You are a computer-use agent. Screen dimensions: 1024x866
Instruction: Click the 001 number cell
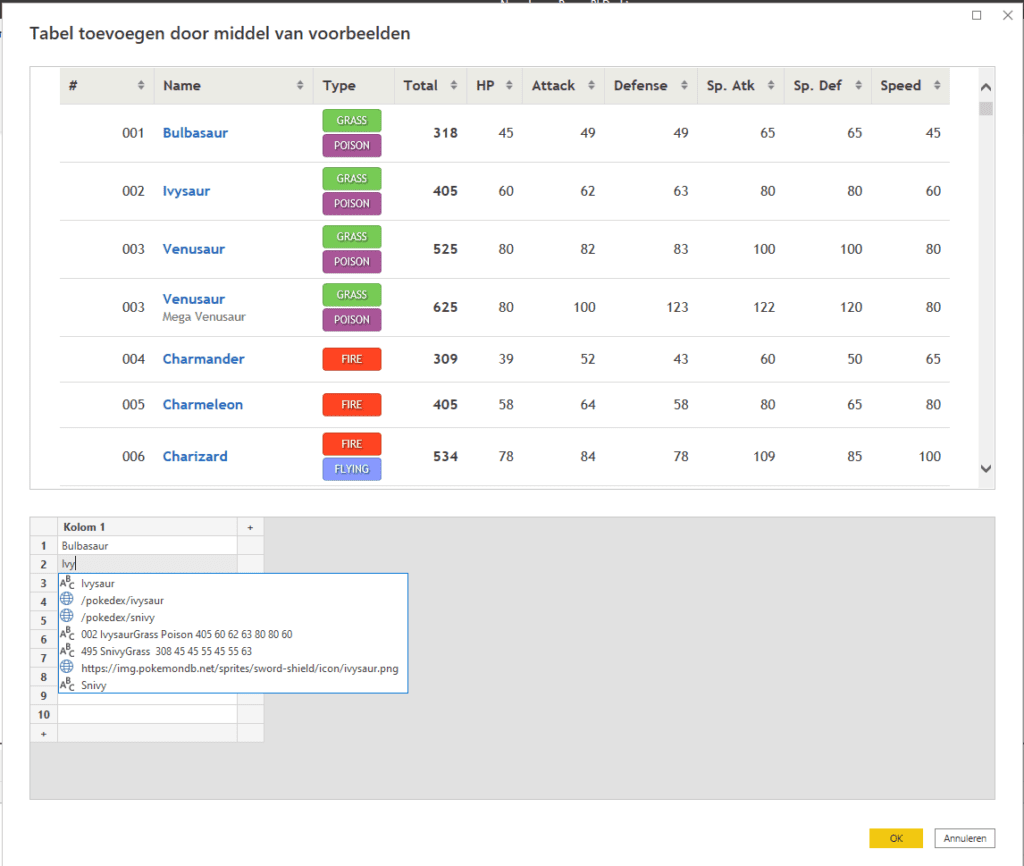coord(133,133)
